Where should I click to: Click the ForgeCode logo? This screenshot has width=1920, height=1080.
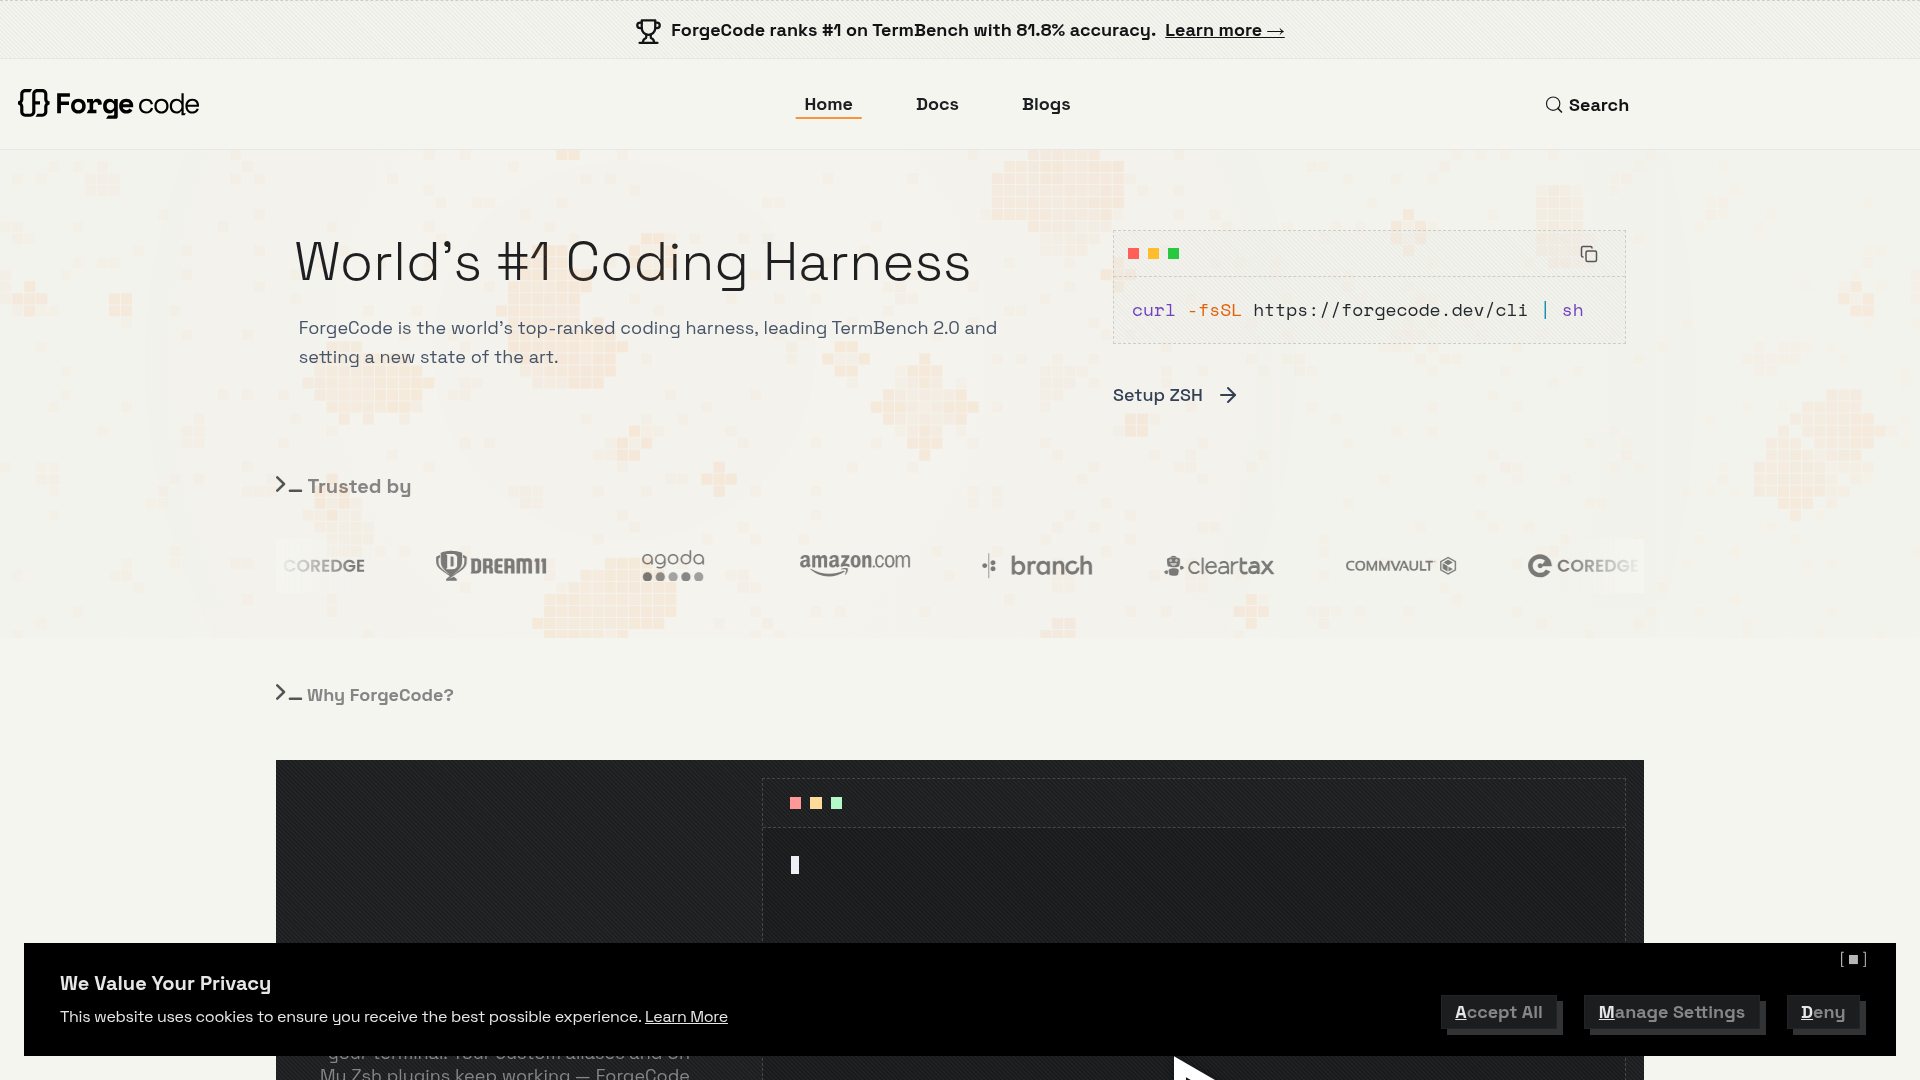(109, 104)
